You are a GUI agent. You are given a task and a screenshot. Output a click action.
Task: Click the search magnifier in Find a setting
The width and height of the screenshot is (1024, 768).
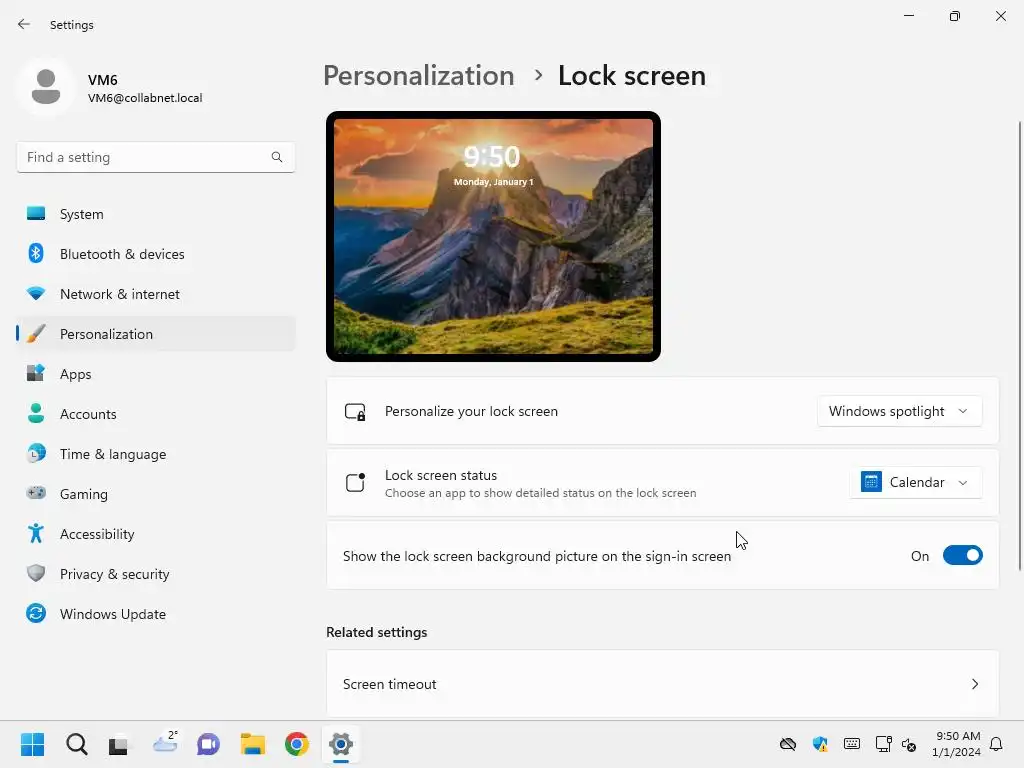click(x=277, y=157)
